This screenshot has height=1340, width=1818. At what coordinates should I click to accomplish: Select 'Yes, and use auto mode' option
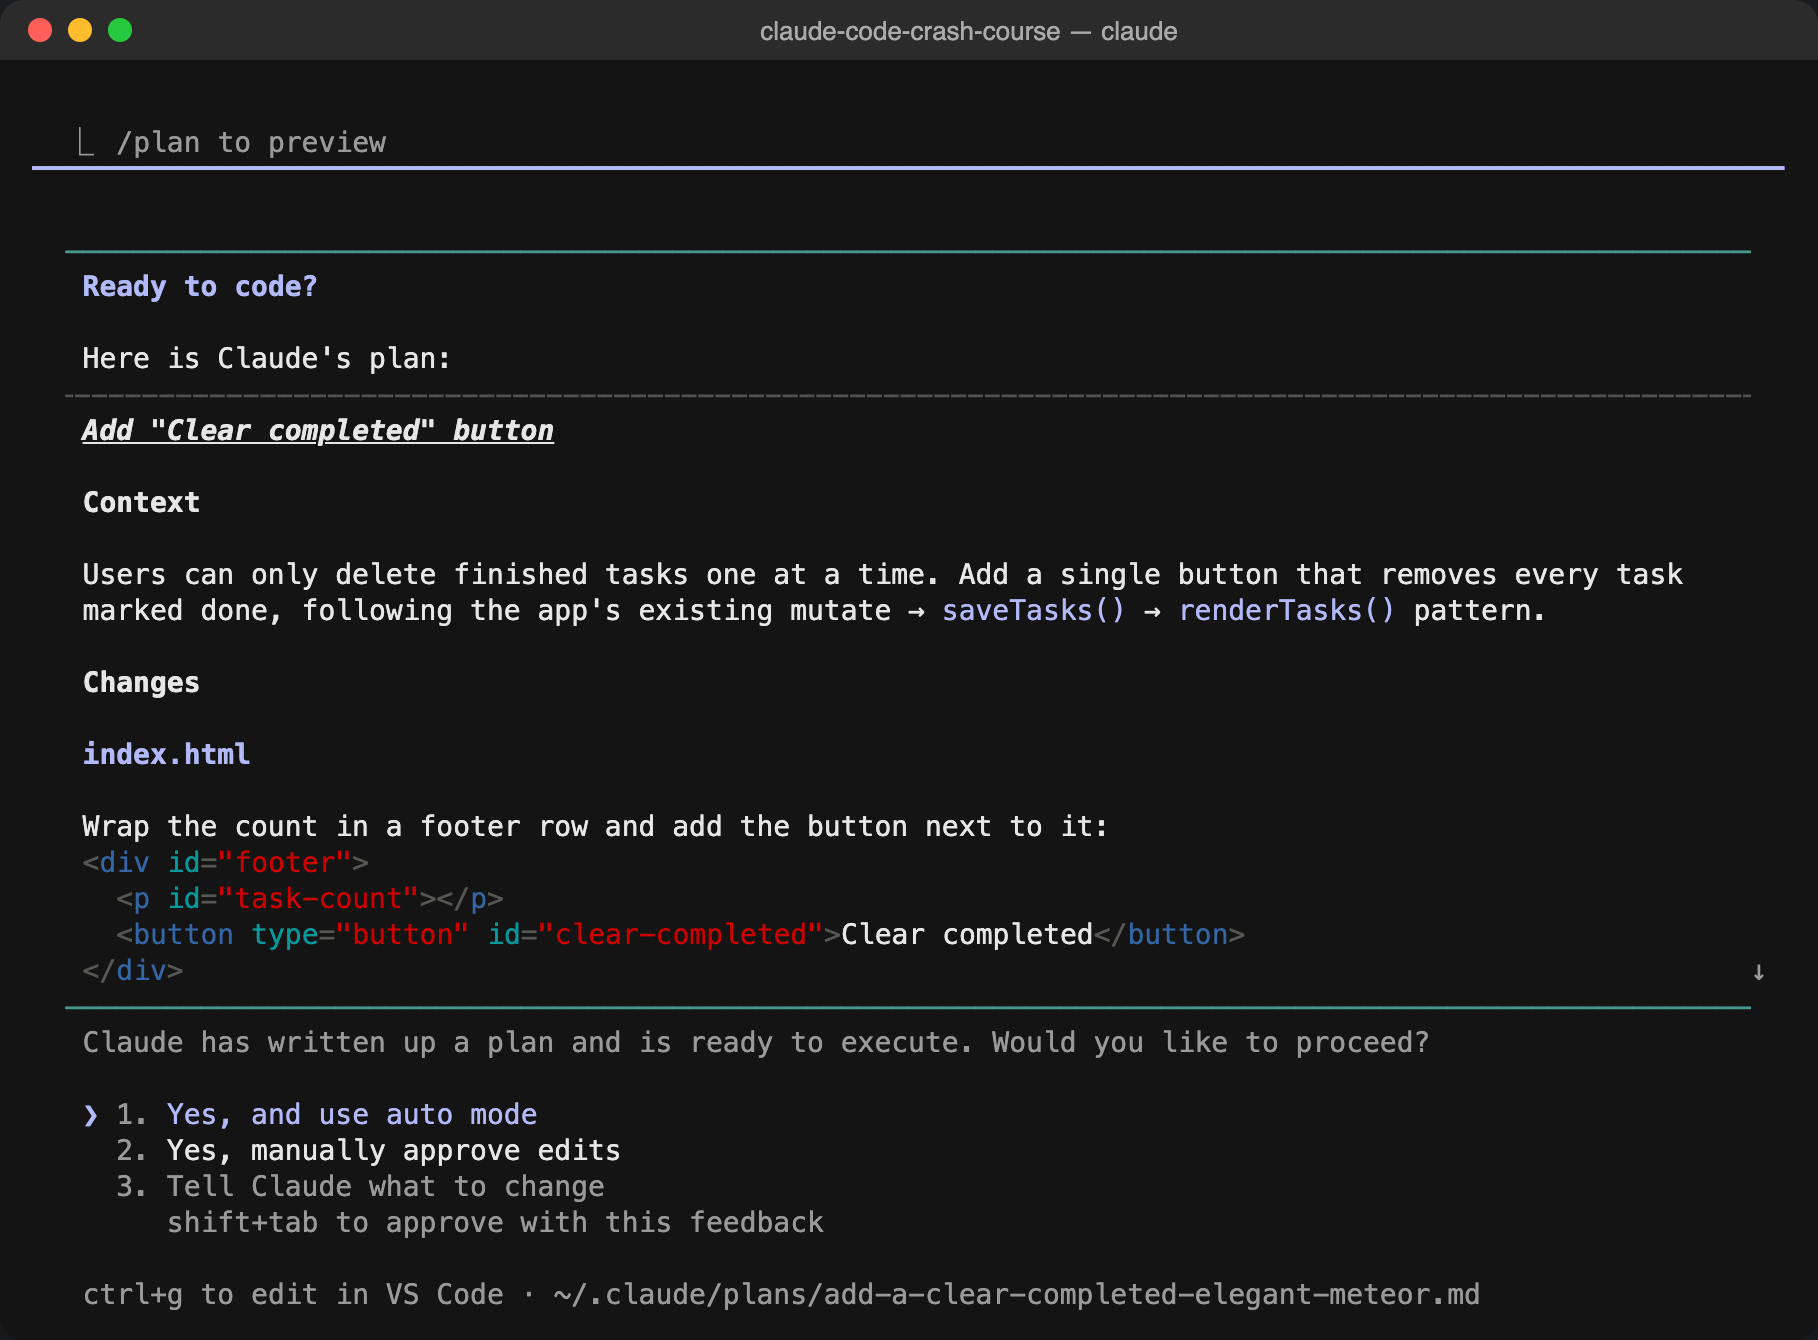click(352, 1114)
